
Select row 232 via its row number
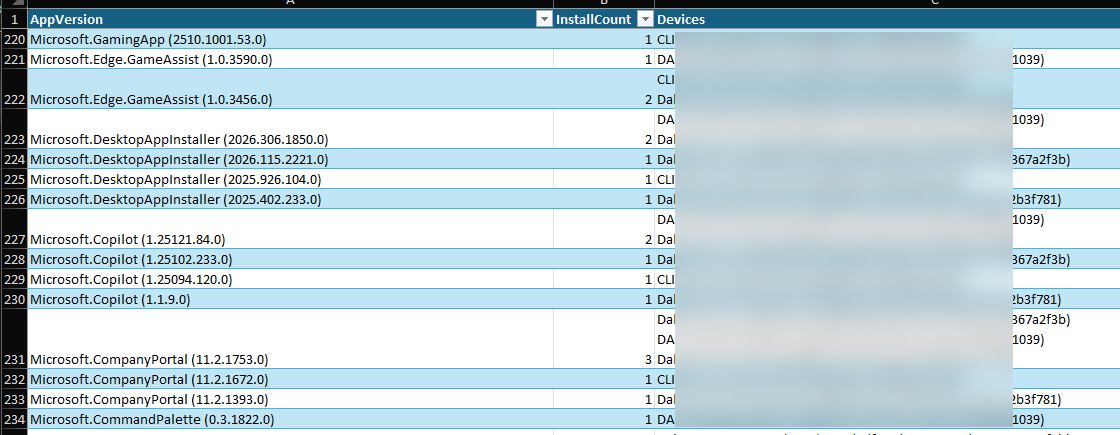[x=14, y=379]
